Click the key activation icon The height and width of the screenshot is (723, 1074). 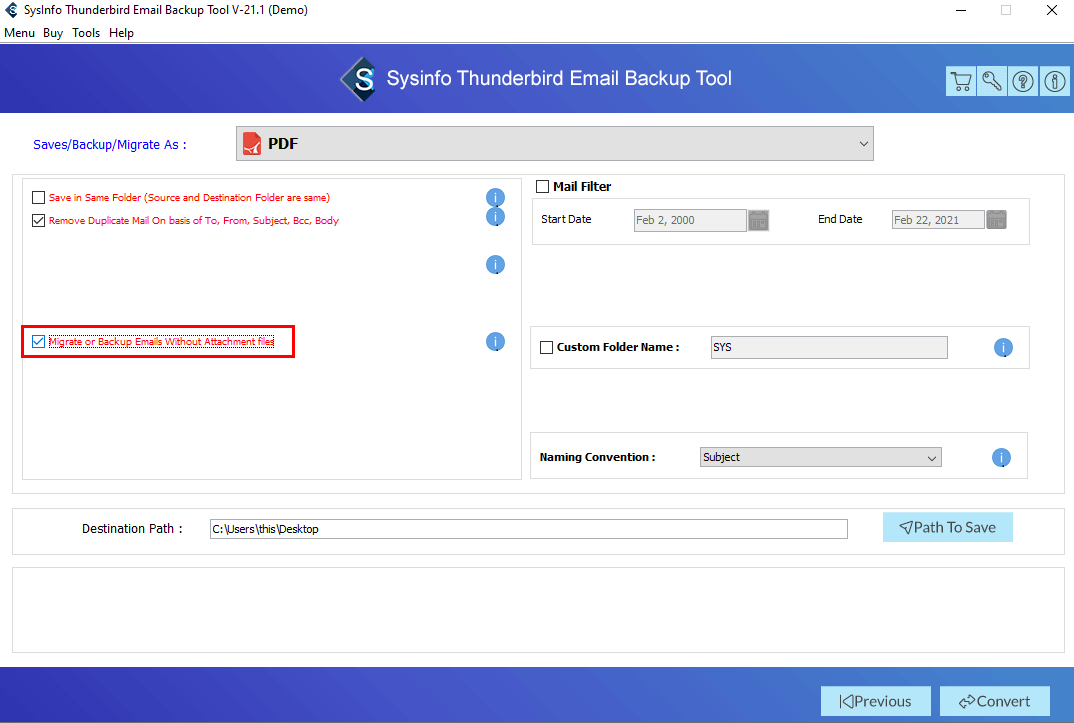[992, 81]
